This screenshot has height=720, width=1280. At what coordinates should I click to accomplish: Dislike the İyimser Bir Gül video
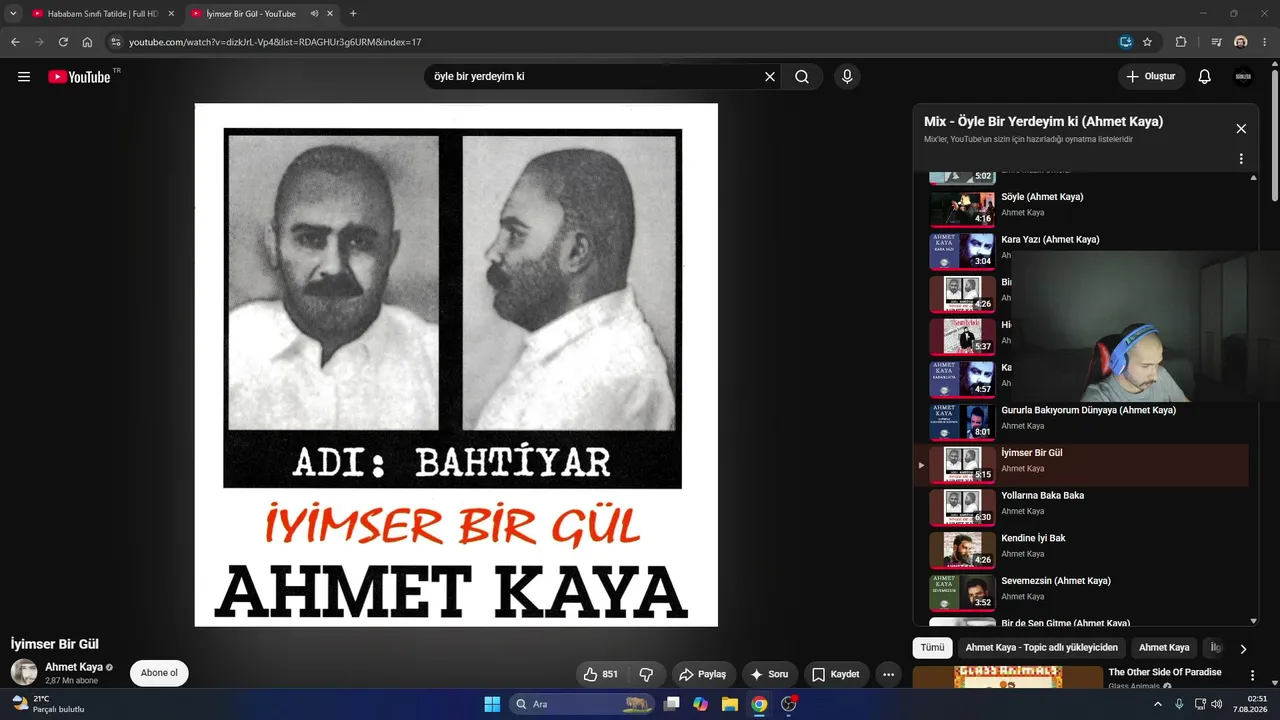pyautogui.click(x=646, y=674)
